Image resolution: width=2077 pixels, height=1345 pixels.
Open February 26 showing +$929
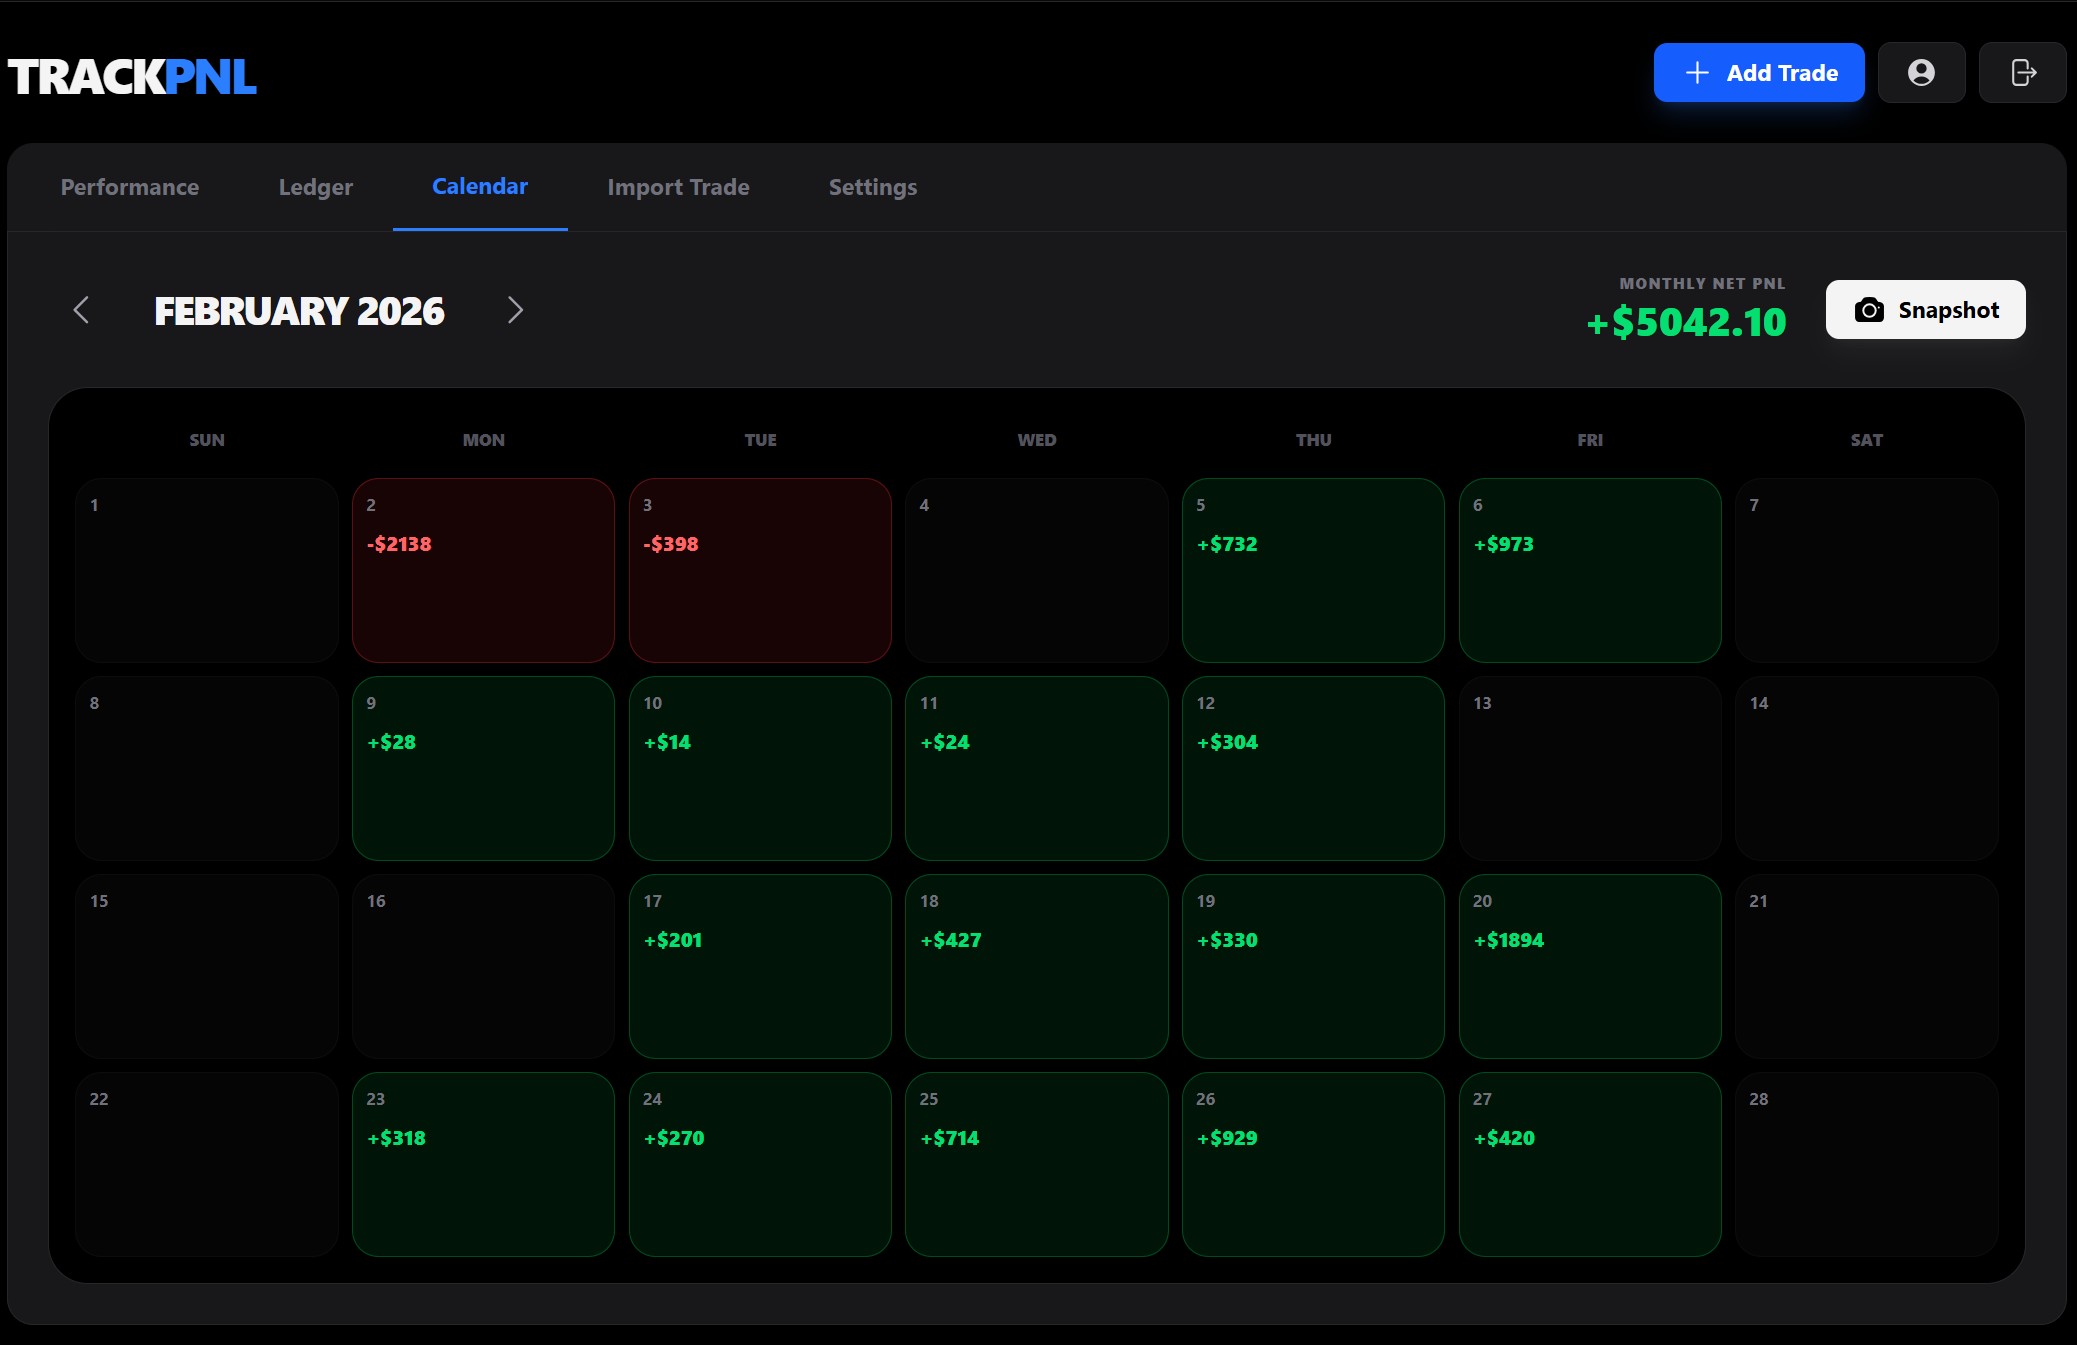[1313, 1164]
